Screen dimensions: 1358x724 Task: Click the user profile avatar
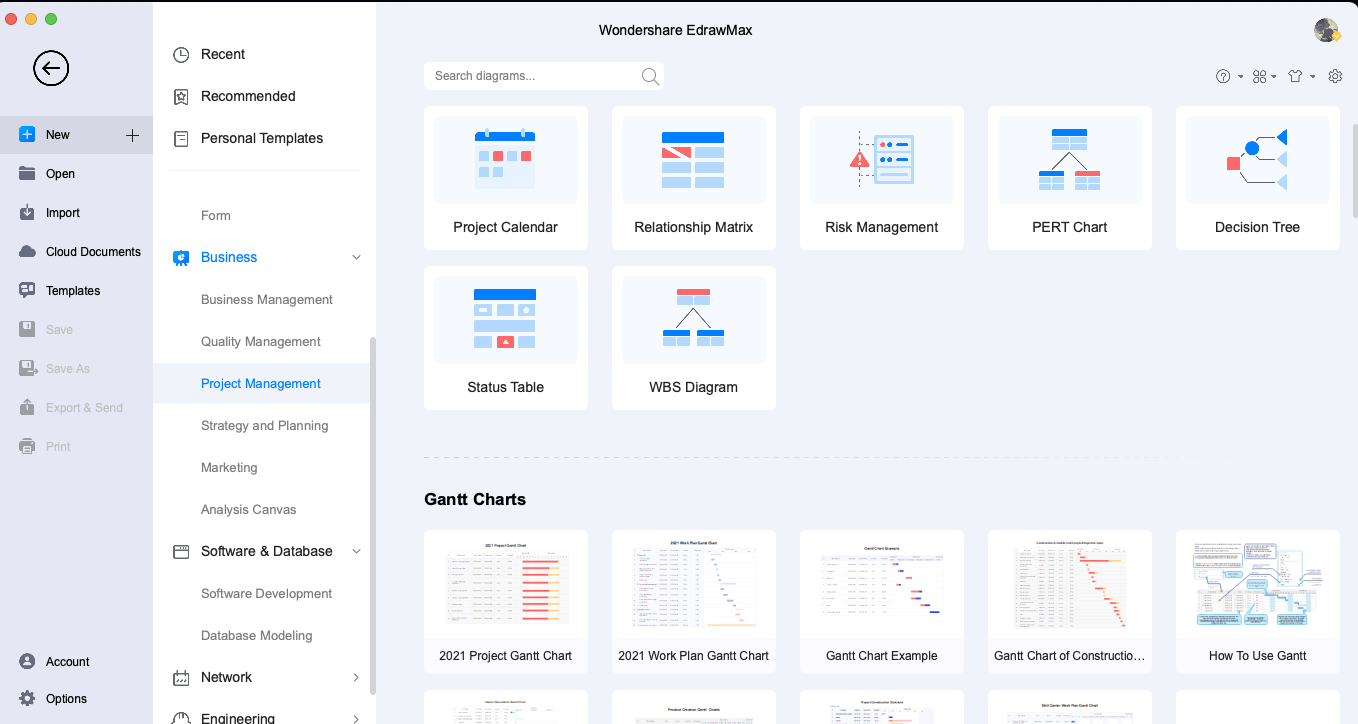(1327, 30)
